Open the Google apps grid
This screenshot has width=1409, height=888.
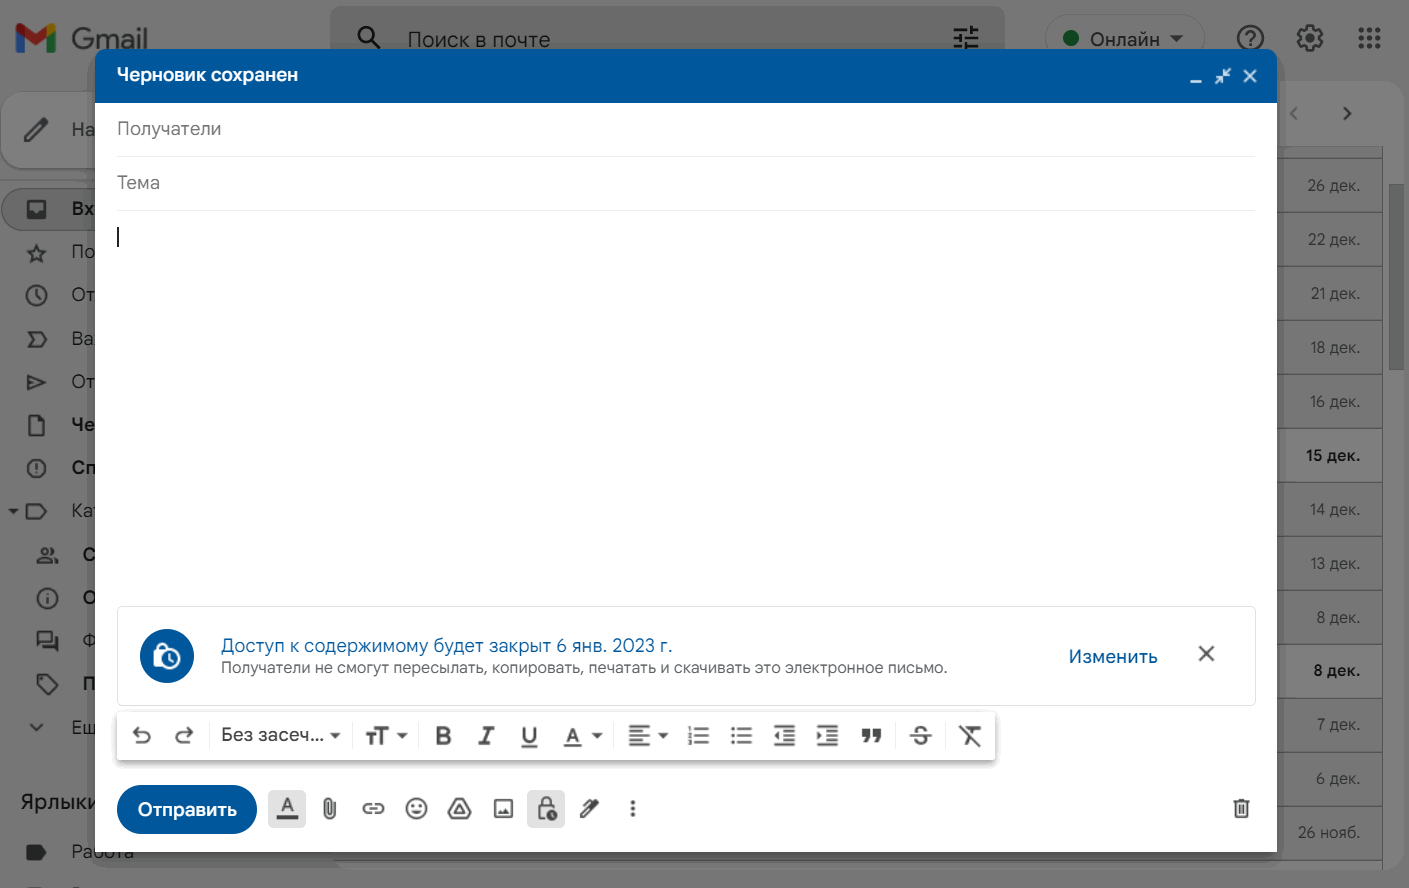(1369, 38)
